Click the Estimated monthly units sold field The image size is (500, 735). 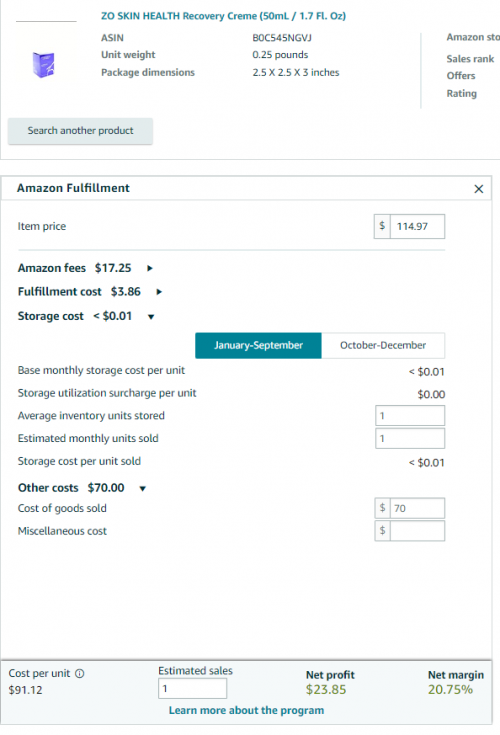[x=410, y=439]
